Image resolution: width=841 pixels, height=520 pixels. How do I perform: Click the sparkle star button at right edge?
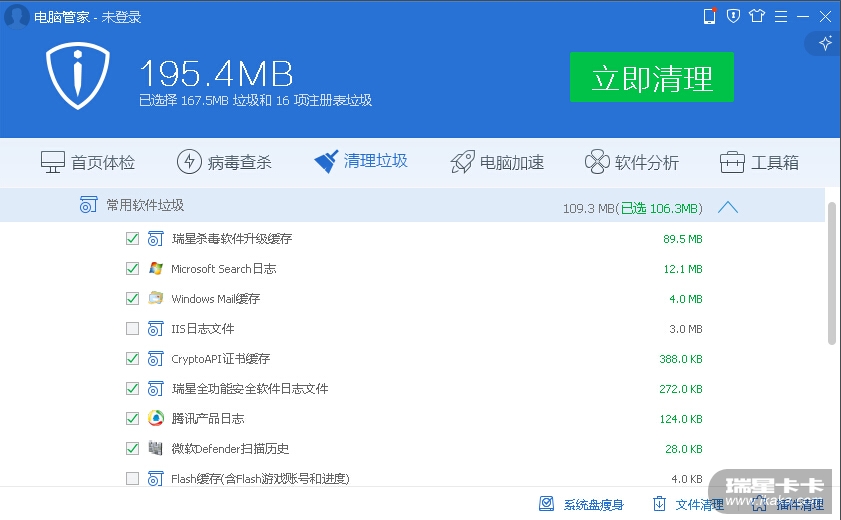[x=825, y=43]
